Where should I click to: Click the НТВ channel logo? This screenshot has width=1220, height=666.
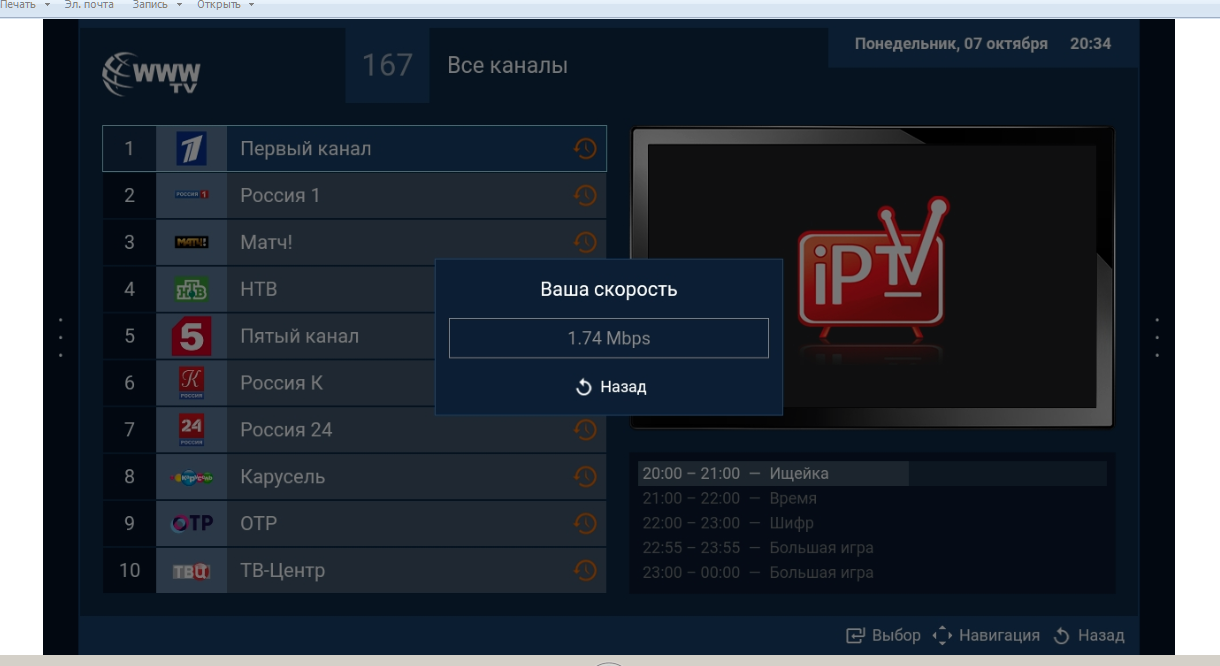[x=191, y=290]
